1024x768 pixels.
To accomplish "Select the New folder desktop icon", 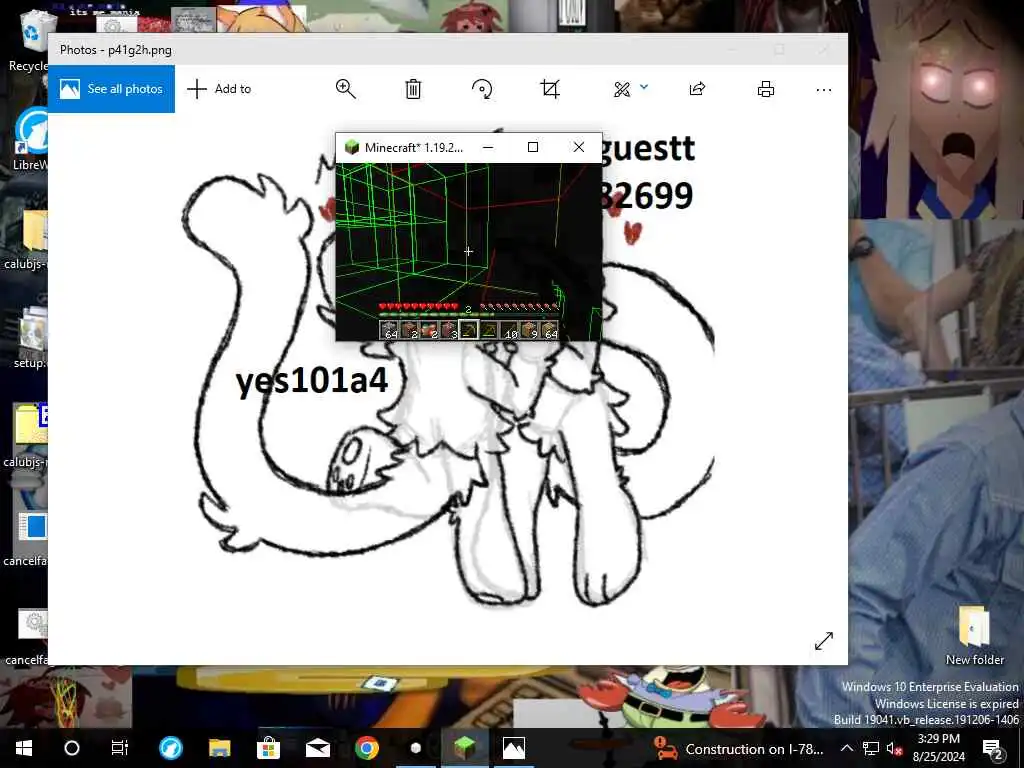I will pos(974,635).
